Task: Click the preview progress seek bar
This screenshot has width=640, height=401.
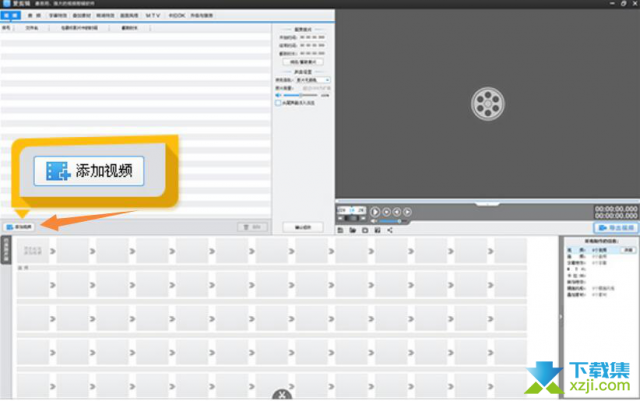Action: coord(487,201)
